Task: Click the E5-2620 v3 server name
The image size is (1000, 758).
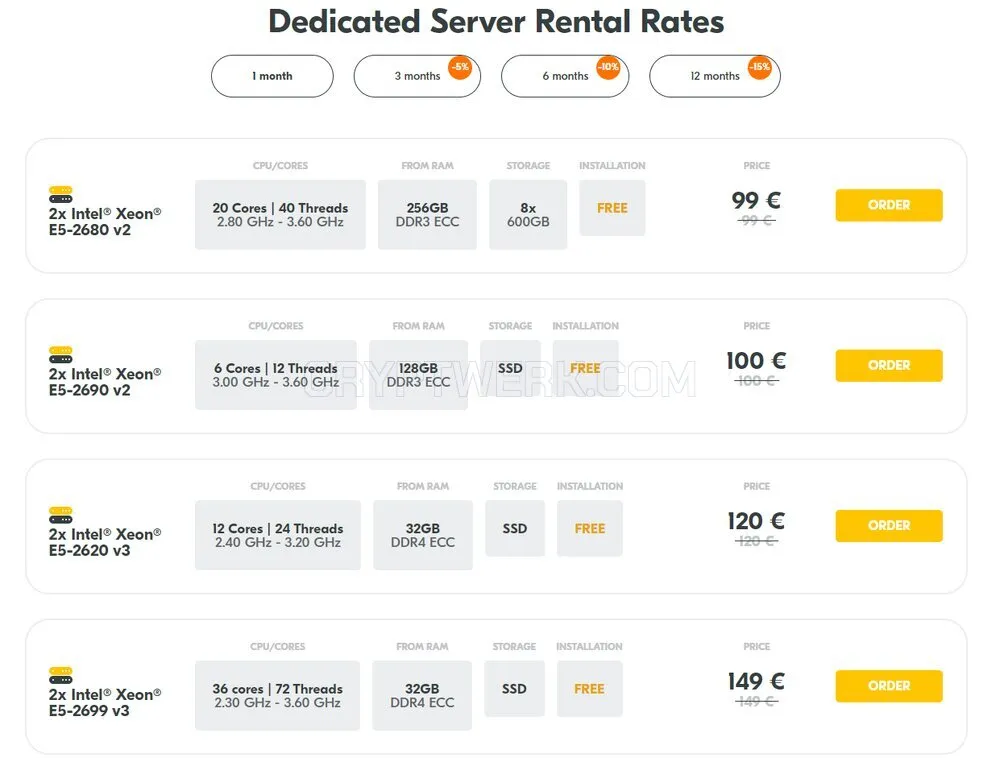Action: tap(105, 542)
